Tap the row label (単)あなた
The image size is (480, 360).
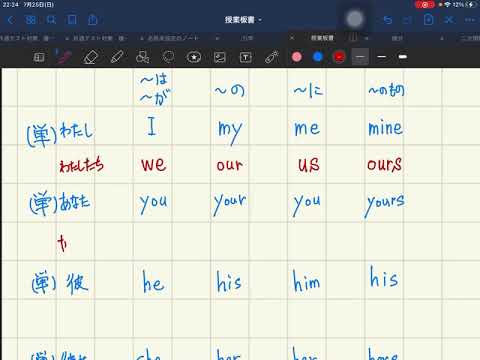(x=59, y=203)
